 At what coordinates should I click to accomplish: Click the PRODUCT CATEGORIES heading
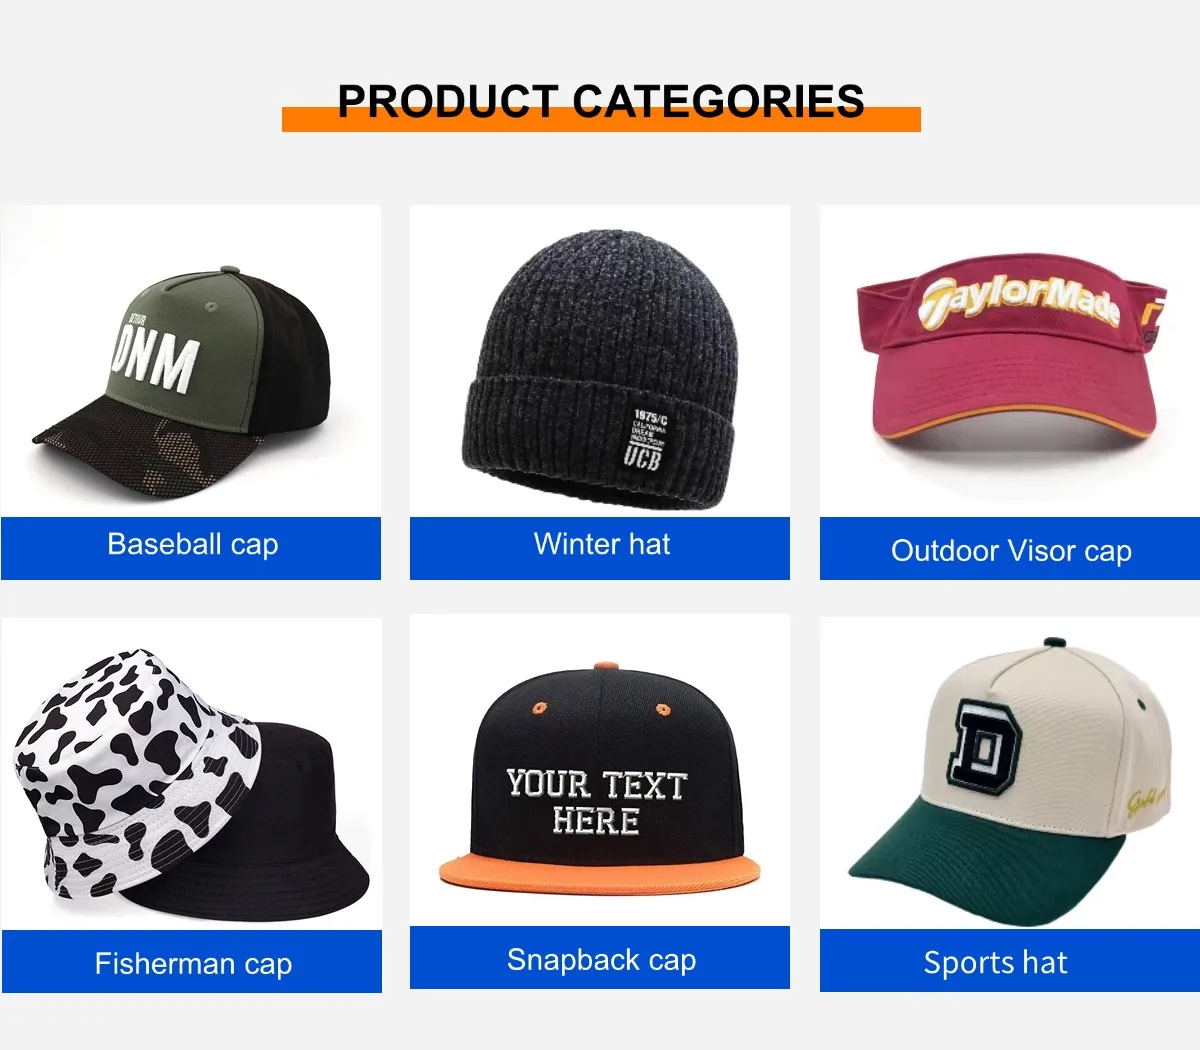(601, 102)
